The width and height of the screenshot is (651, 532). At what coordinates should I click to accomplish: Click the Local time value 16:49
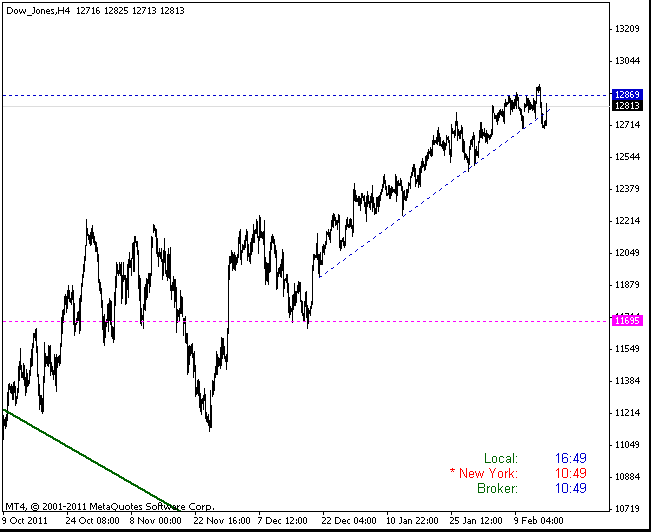(571, 458)
